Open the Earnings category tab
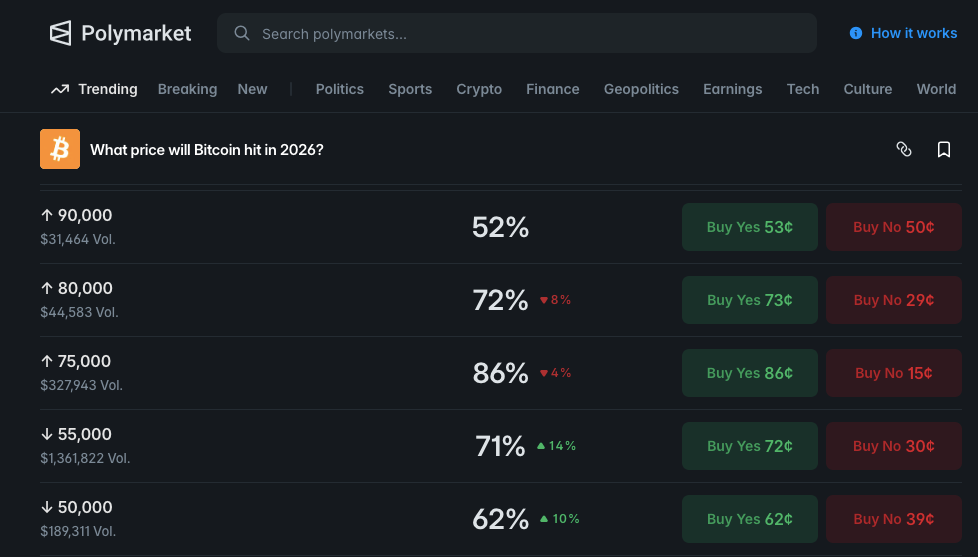The width and height of the screenshot is (978, 557). (732, 89)
